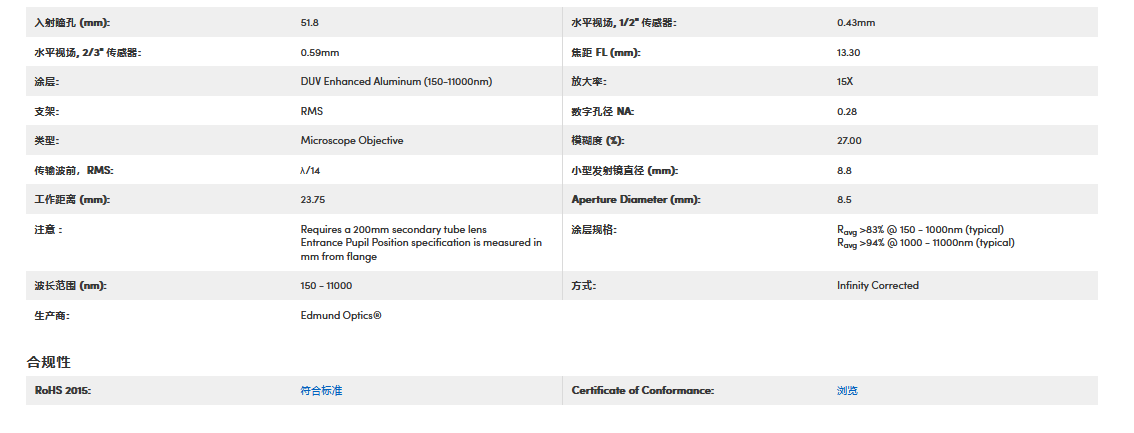
Task: Select the 150 - 11000 wavelength range value
Action: point(326,285)
